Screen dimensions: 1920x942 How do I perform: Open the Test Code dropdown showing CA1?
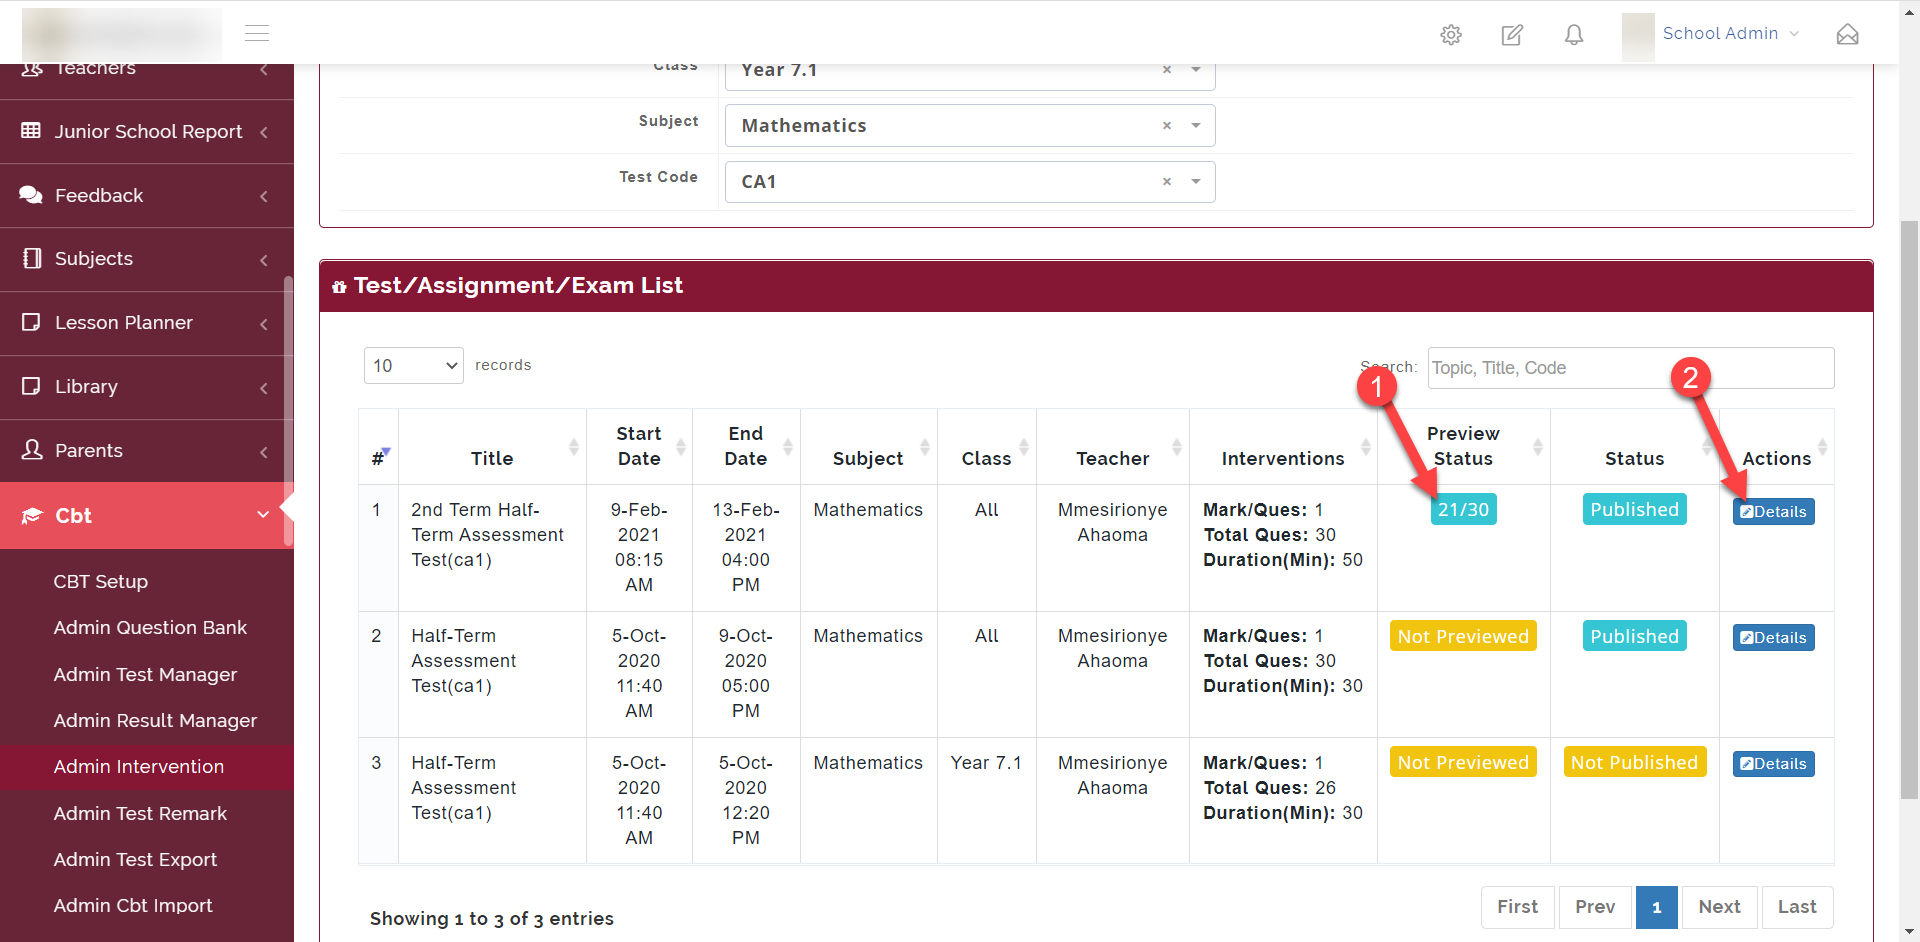[x=970, y=182]
